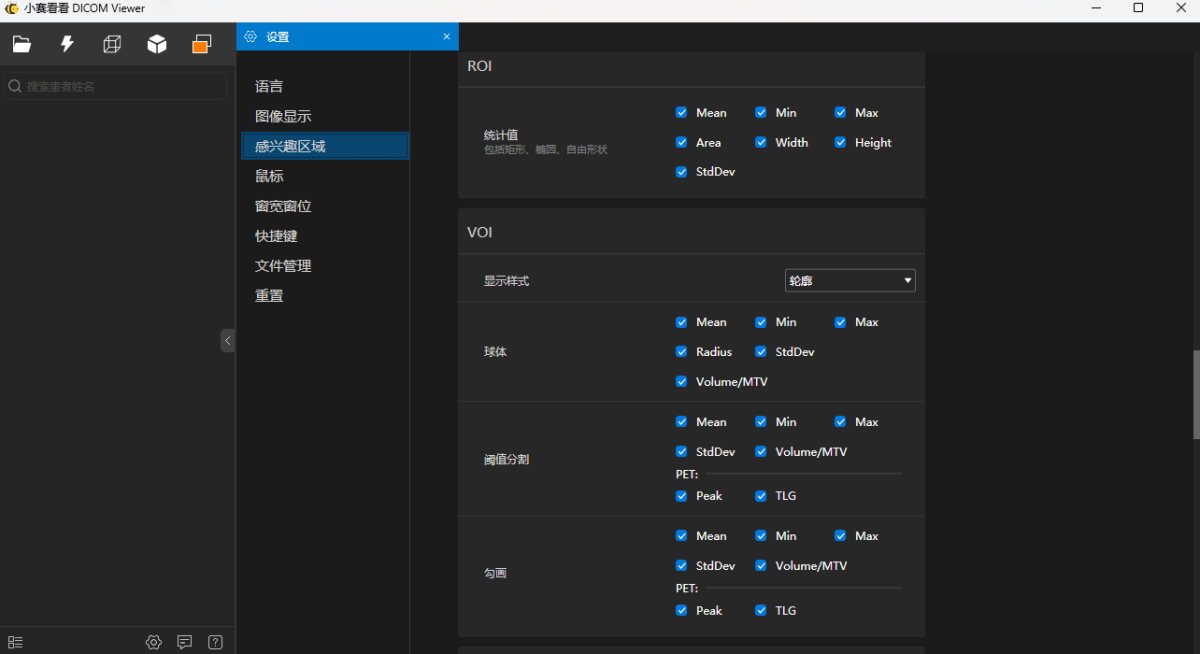The width and height of the screenshot is (1200, 654).
Task: Disable TLG under 阈值分割
Action: click(x=761, y=496)
